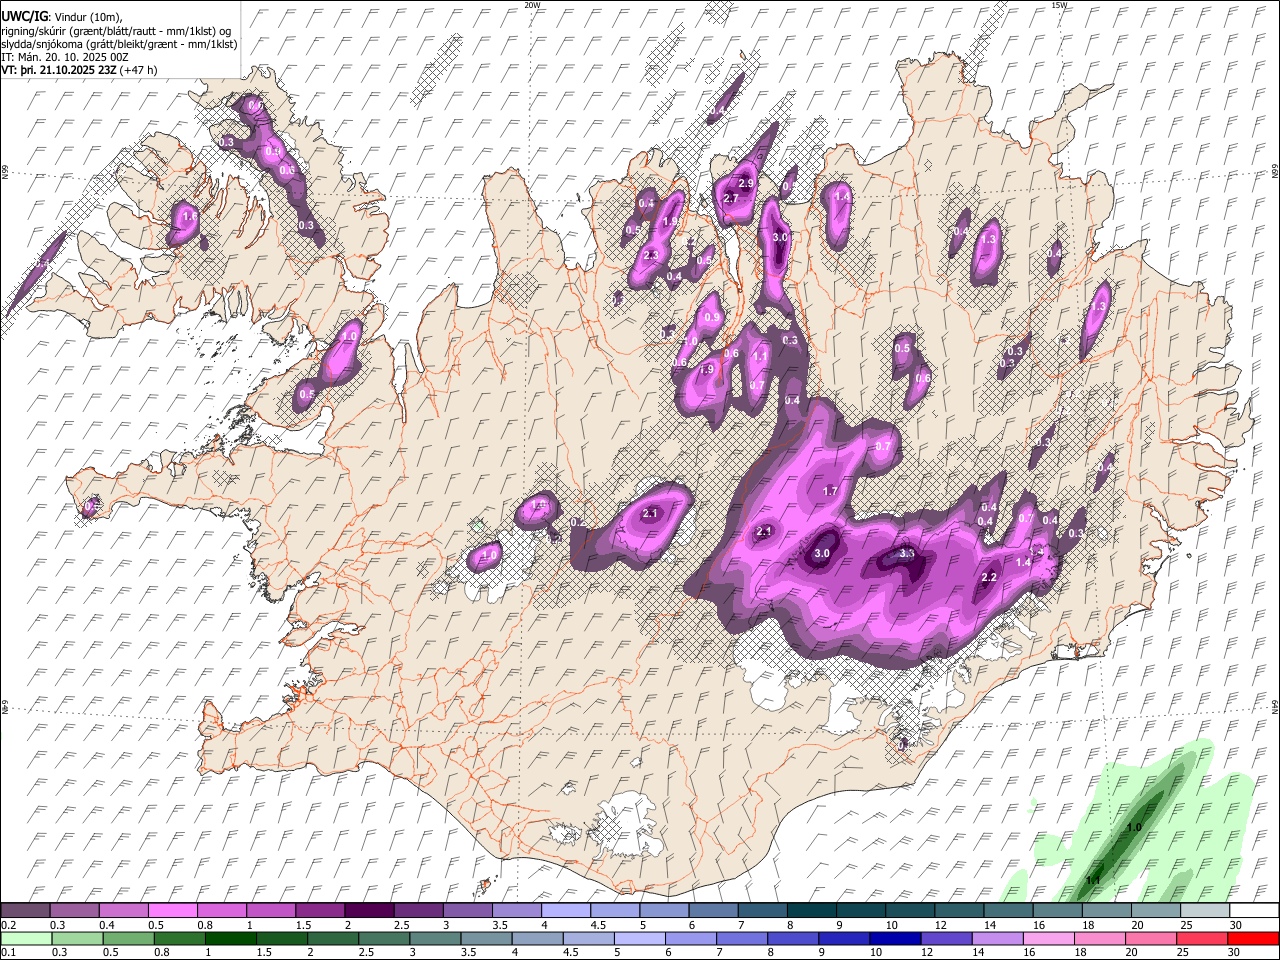Click top legend swatch between 4 and 4.5
The image size is (1280, 960).
pyautogui.click(x=565, y=910)
